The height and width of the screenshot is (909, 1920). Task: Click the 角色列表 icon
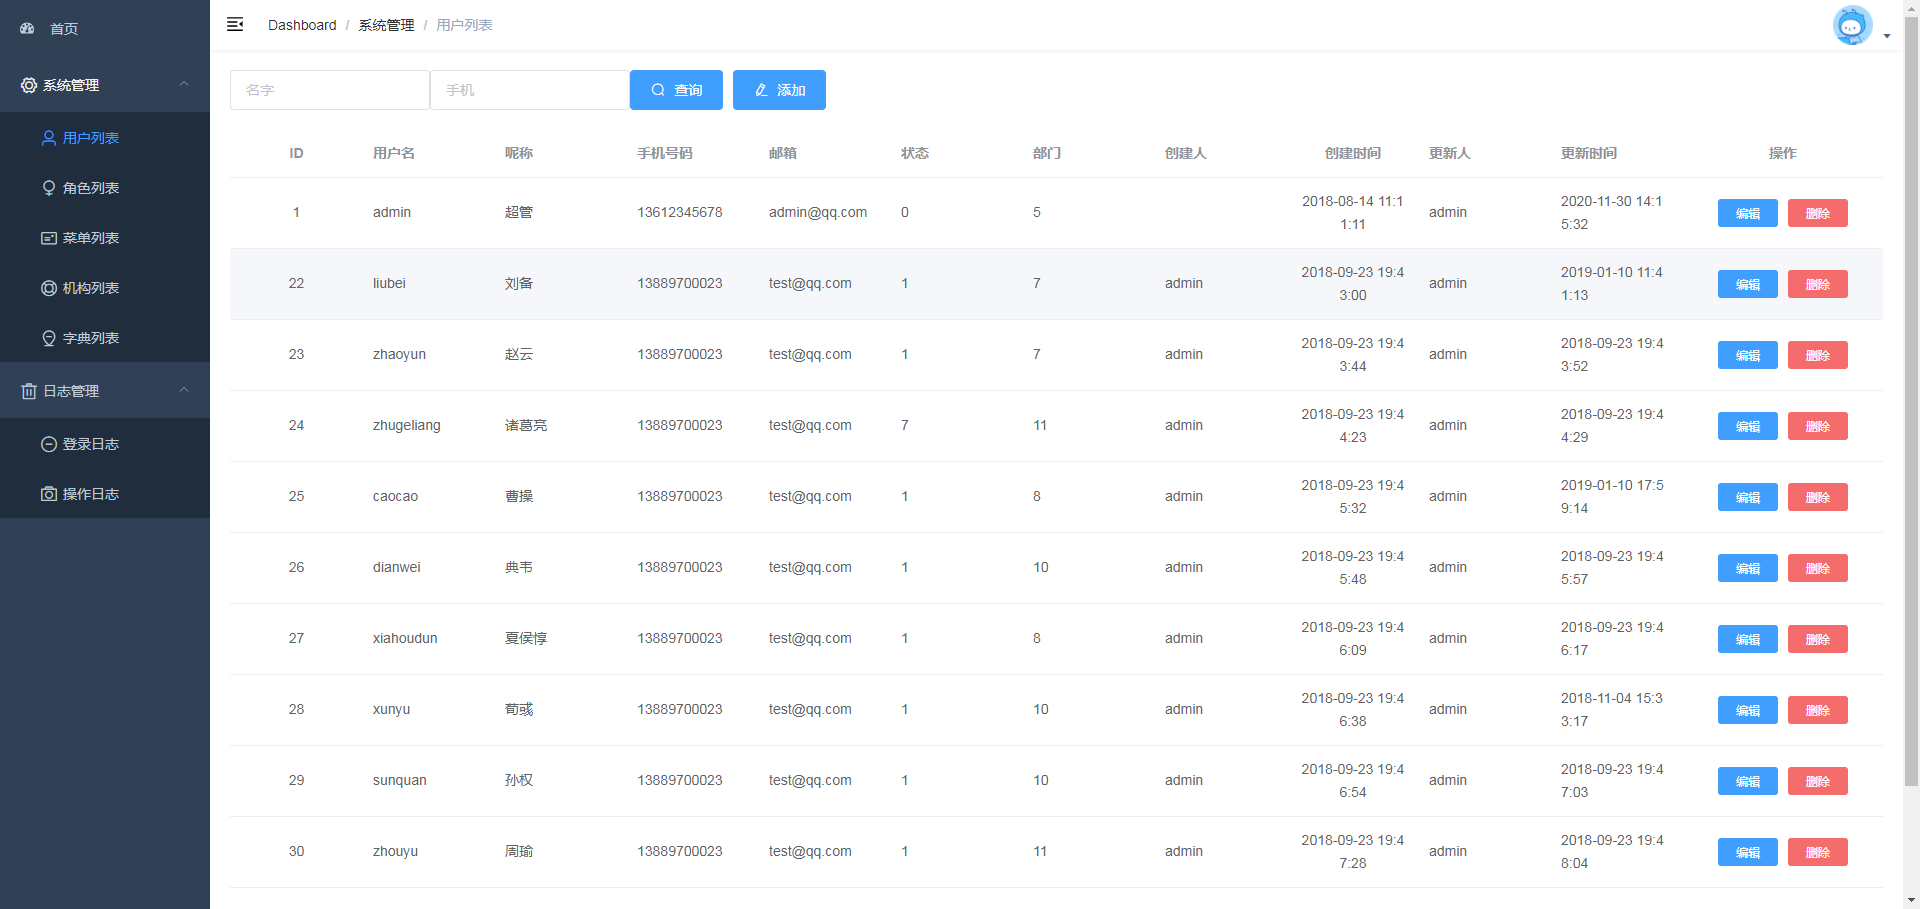pyautogui.click(x=48, y=188)
